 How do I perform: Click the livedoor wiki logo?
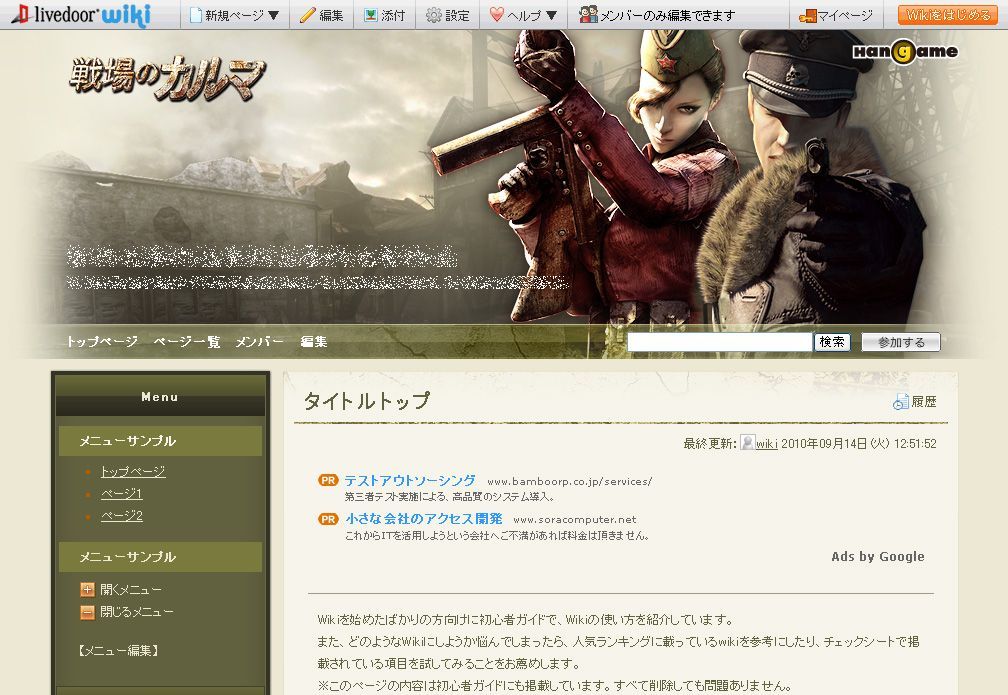coord(82,14)
